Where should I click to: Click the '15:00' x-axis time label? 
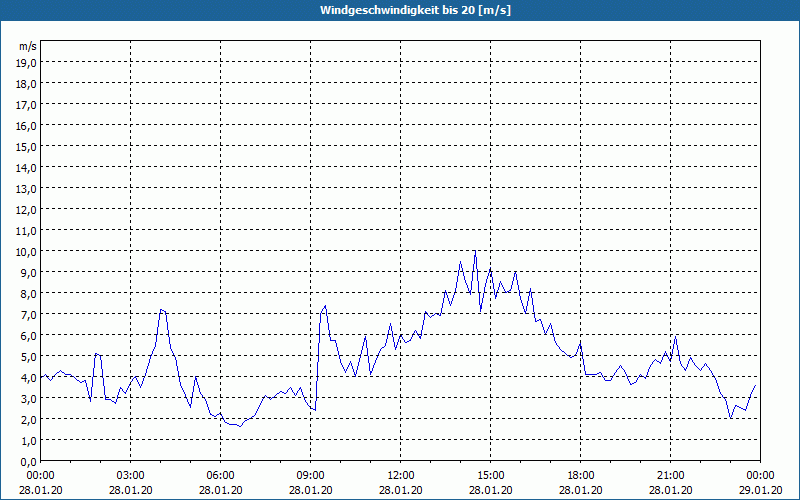491,476
